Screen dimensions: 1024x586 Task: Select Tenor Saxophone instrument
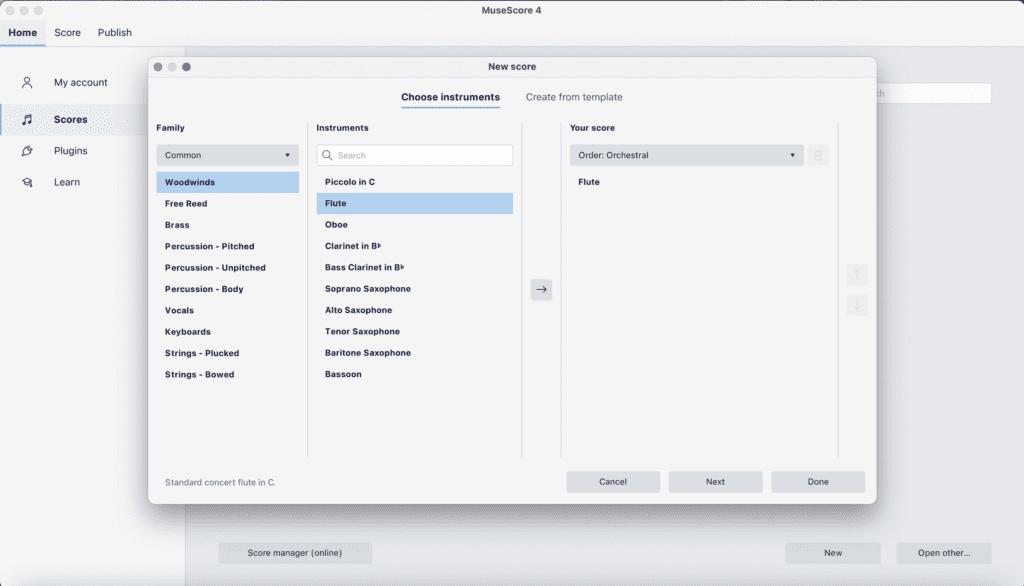point(415,331)
